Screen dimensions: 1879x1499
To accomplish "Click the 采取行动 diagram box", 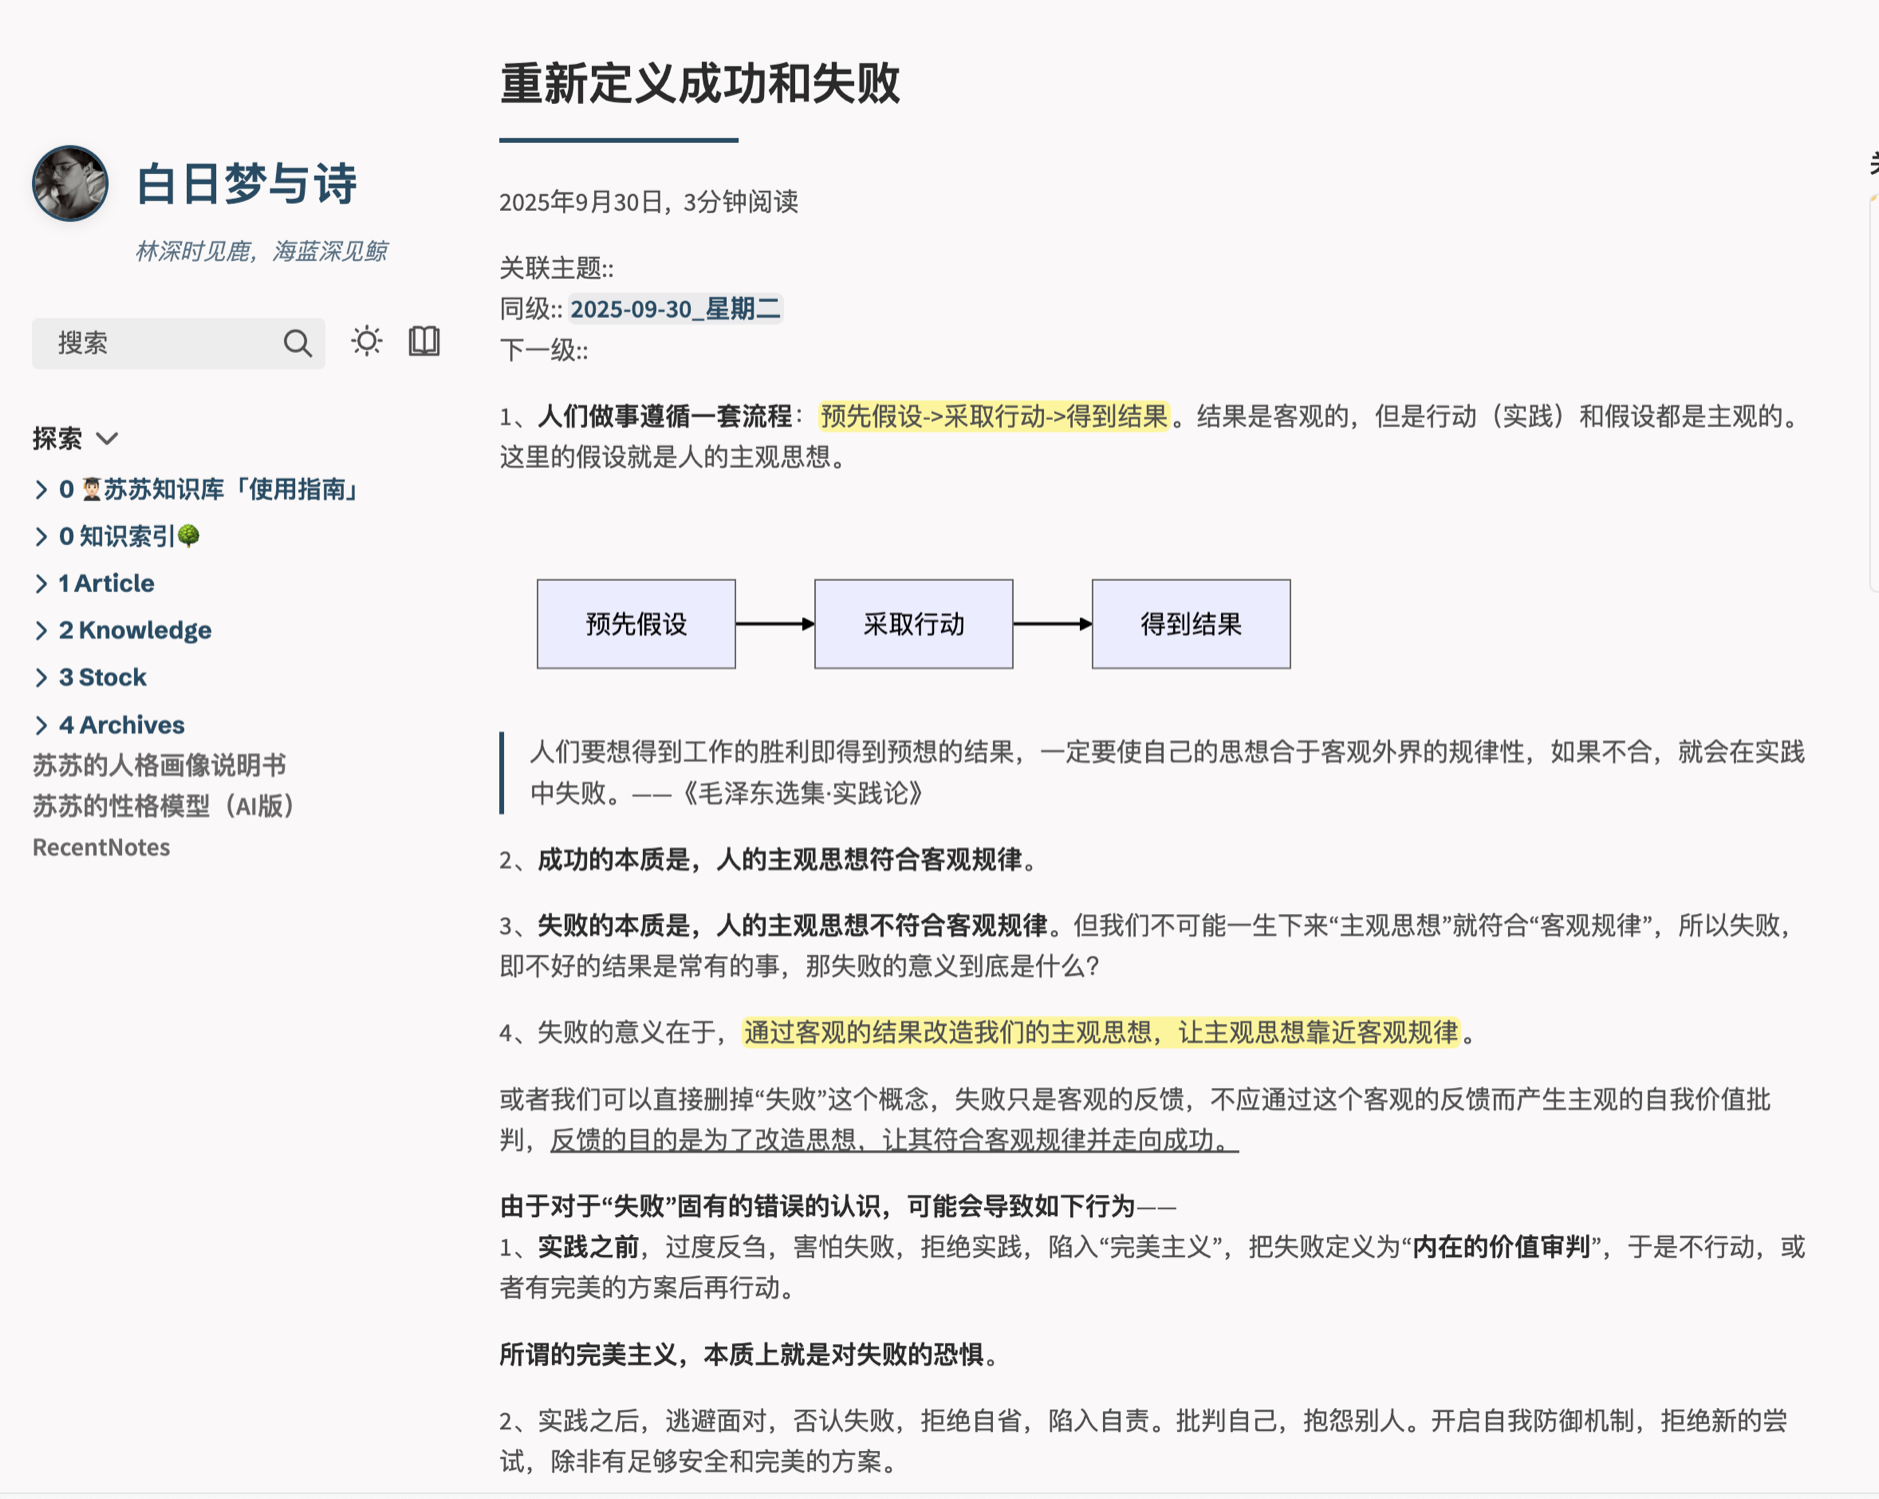I will pyautogui.click(x=913, y=624).
